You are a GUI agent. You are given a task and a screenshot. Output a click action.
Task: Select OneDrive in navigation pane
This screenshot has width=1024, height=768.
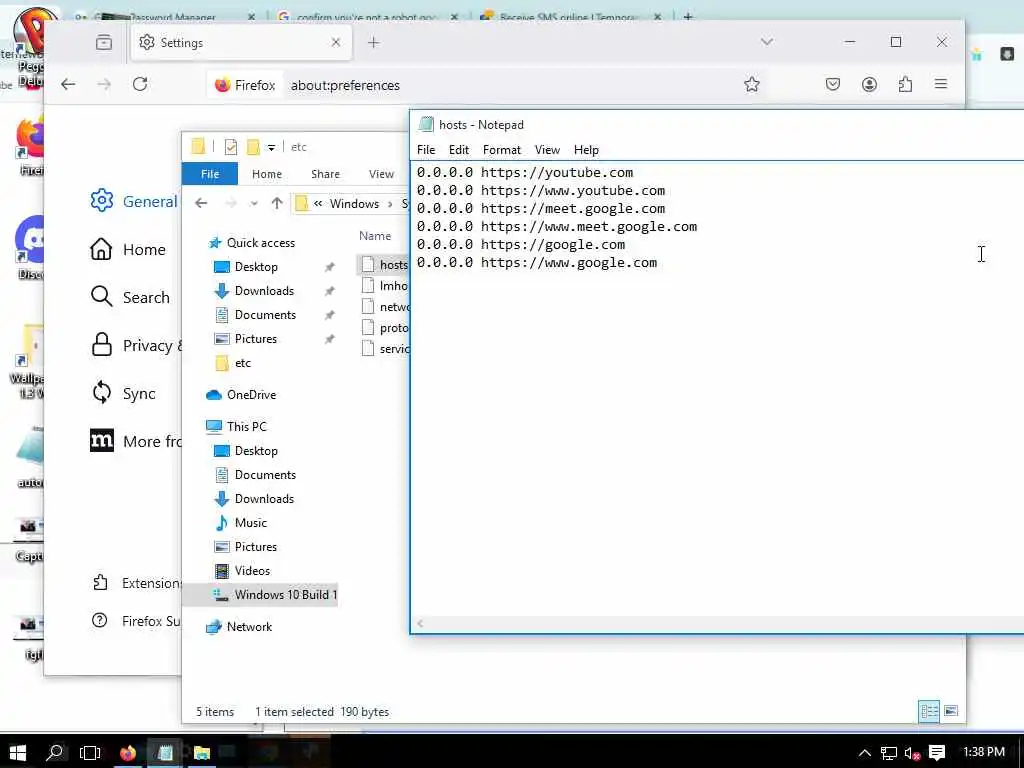click(241, 394)
